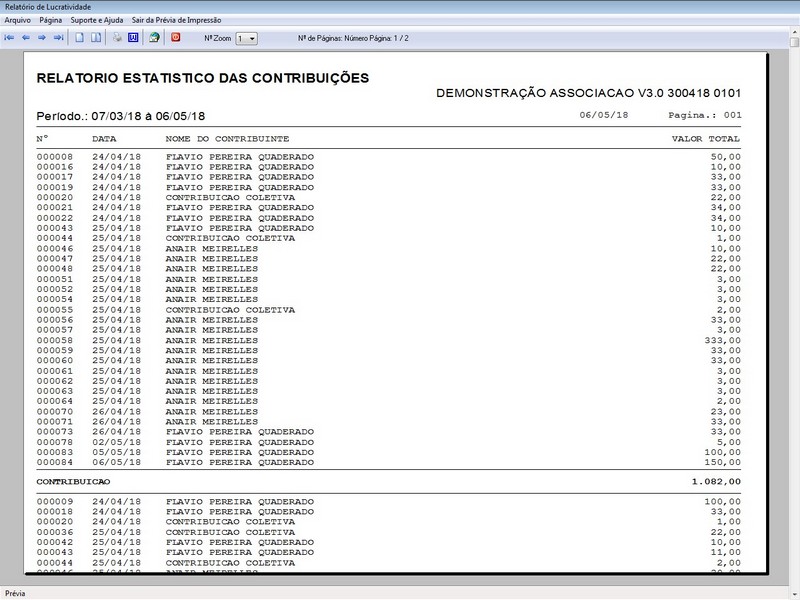The width and height of the screenshot is (800, 600).
Task: Click entry number 000009
Action: [x=55, y=502]
